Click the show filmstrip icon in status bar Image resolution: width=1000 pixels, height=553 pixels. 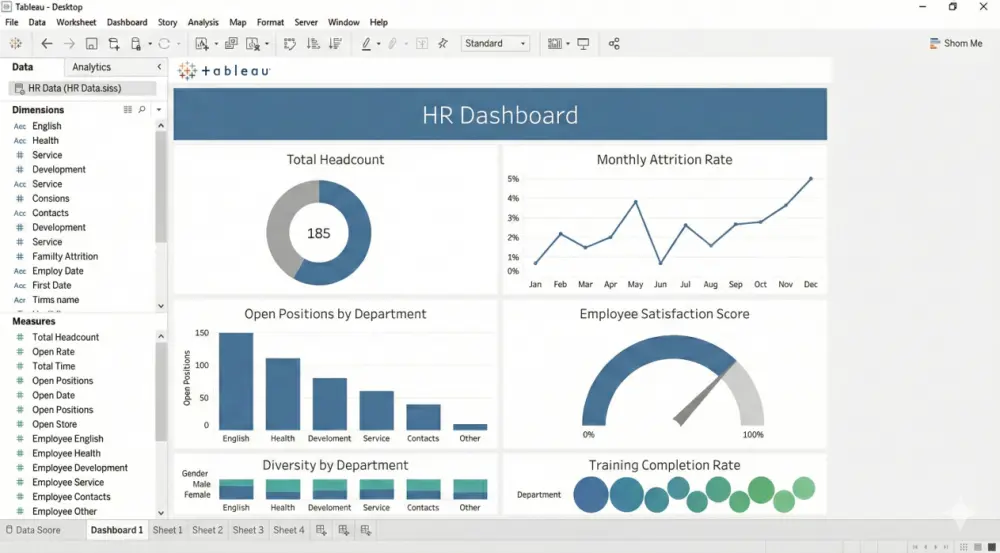point(977,547)
